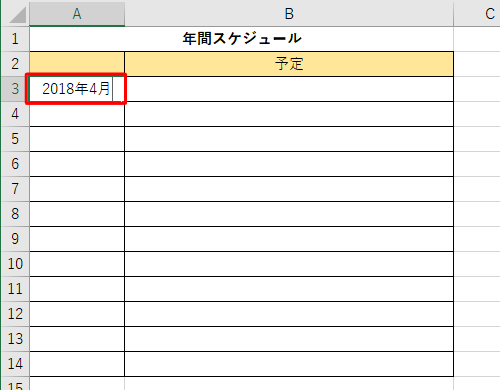Select column B header

(x=289, y=14)
